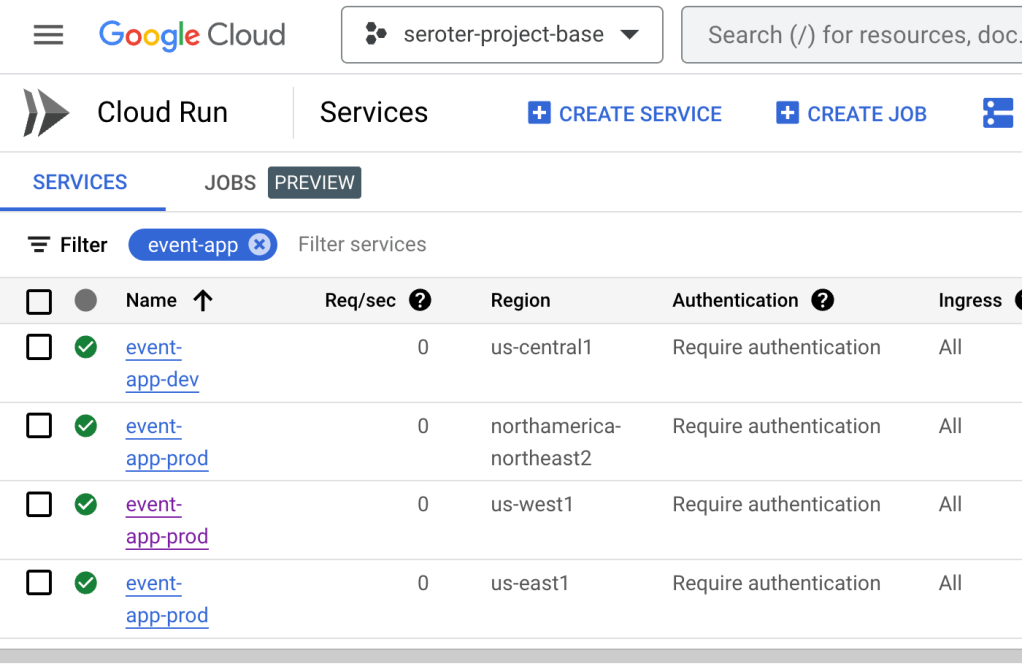
Task: Sort by Name using arrow
Action: (x=203, y=301)
